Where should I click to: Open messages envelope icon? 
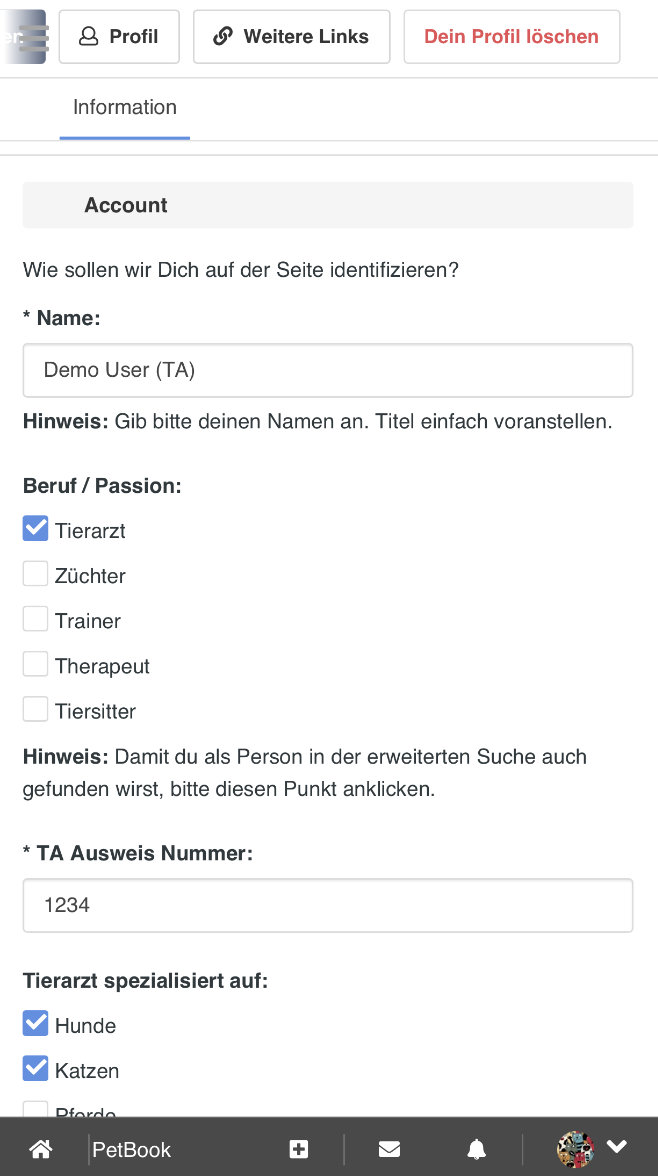coord(389,1148)
